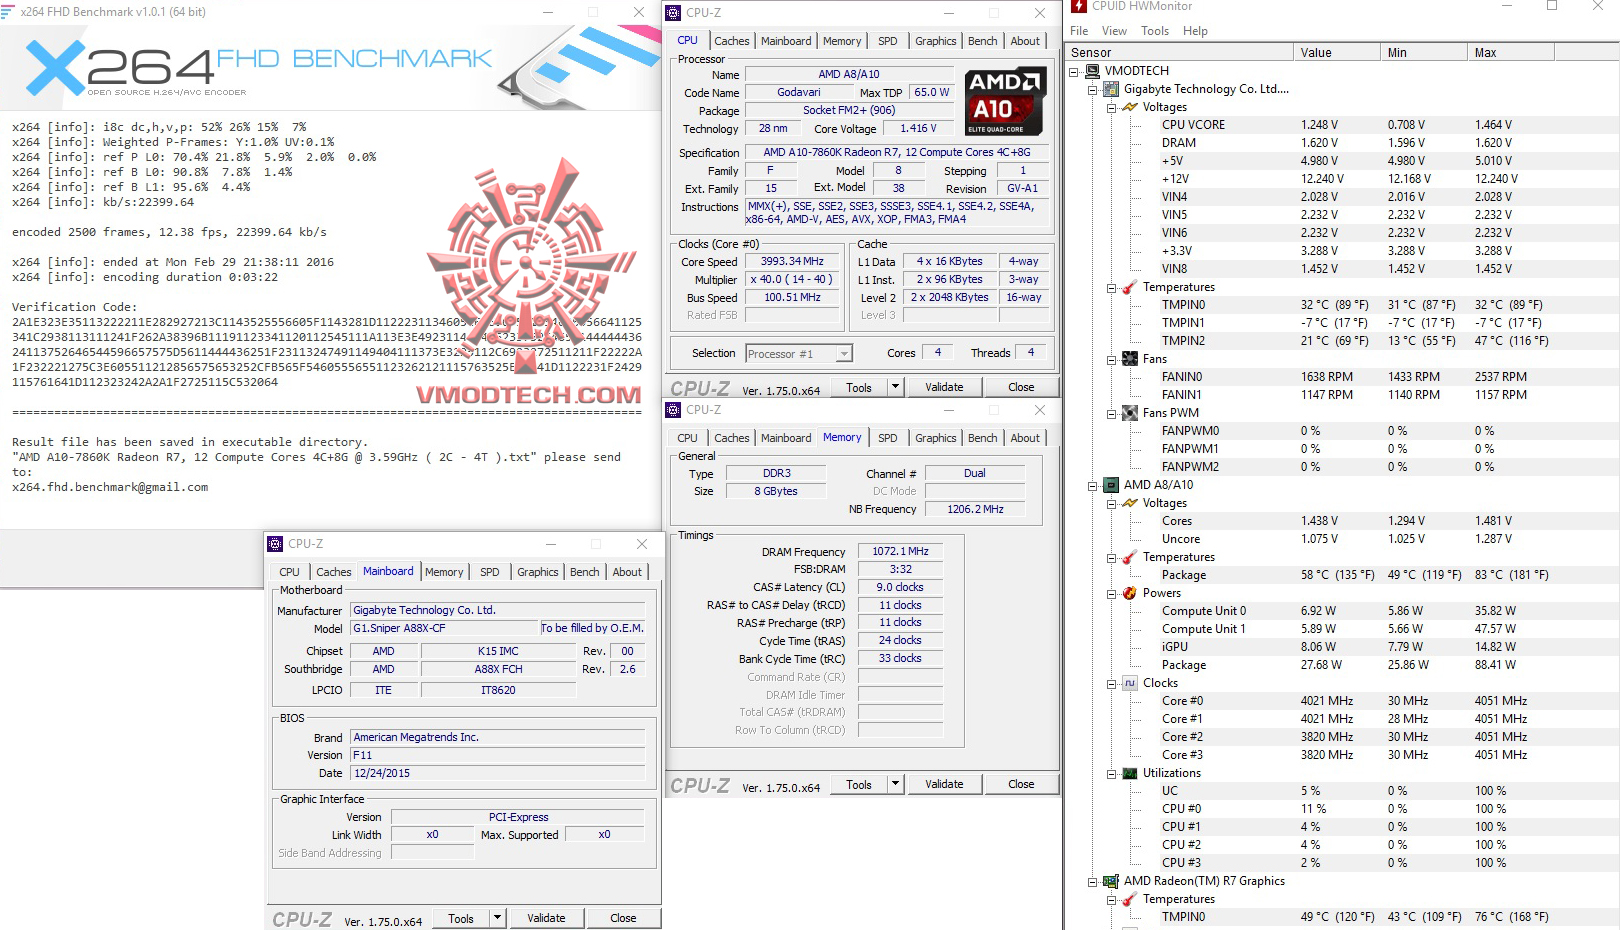
Task: Click the AMD A10 processor logo
Action: [x=1005, y=101]
